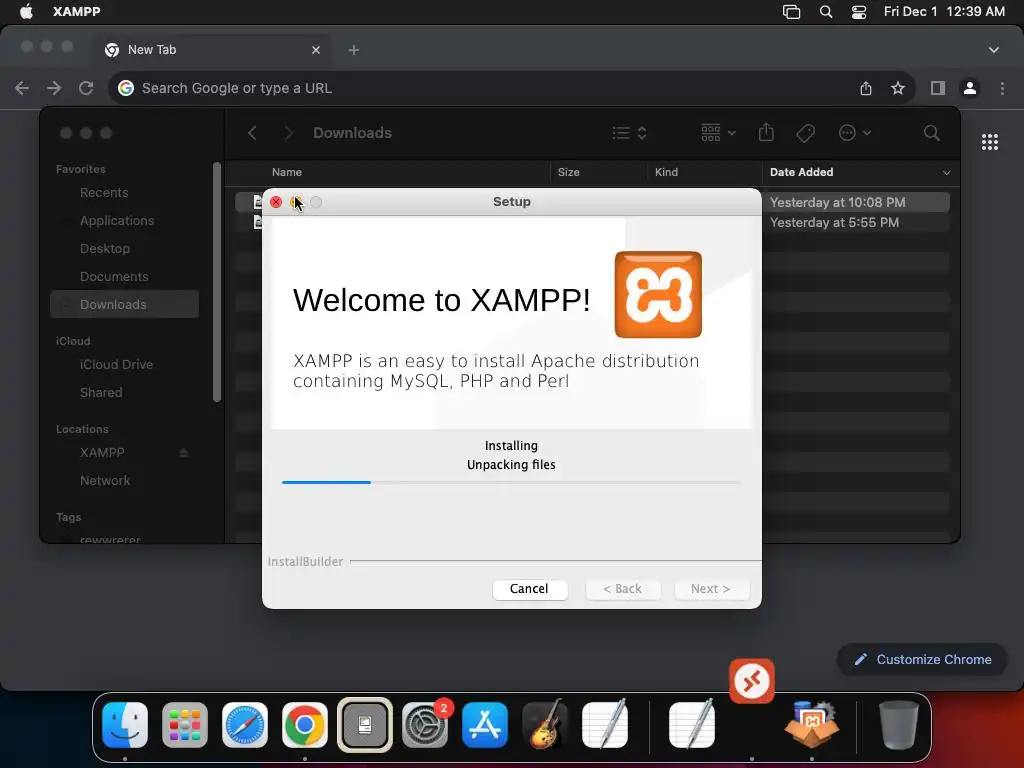Open Launchpad from the Dock
The image size is (1024, 768).
pyautogui.click(x=185, y=725)
